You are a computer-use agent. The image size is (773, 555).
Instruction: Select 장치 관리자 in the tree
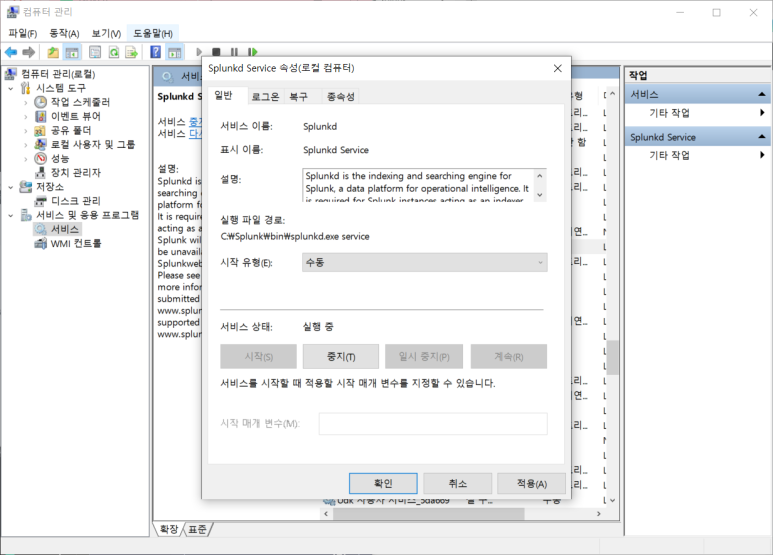tap(75, 173)
